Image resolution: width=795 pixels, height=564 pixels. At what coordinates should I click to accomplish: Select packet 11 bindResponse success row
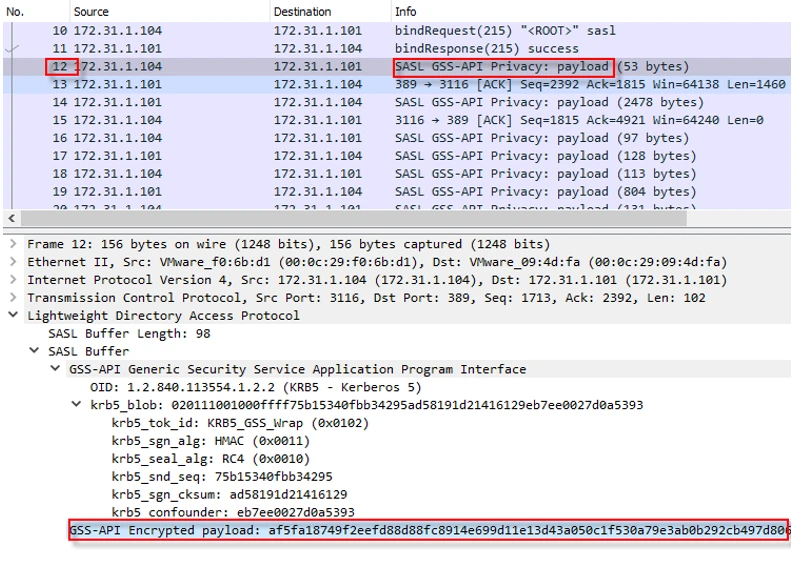[300, 49]
